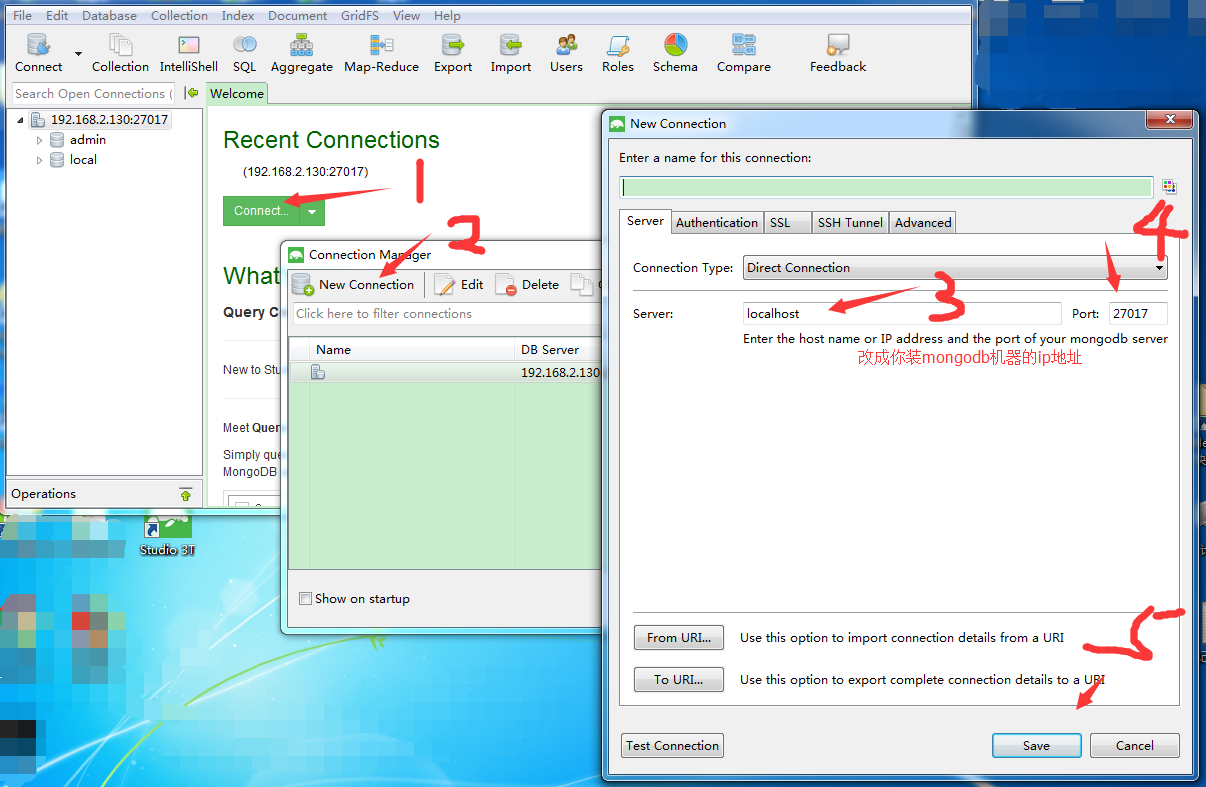
Task: Open the Users management tool
Action: (x=566, y=53)
